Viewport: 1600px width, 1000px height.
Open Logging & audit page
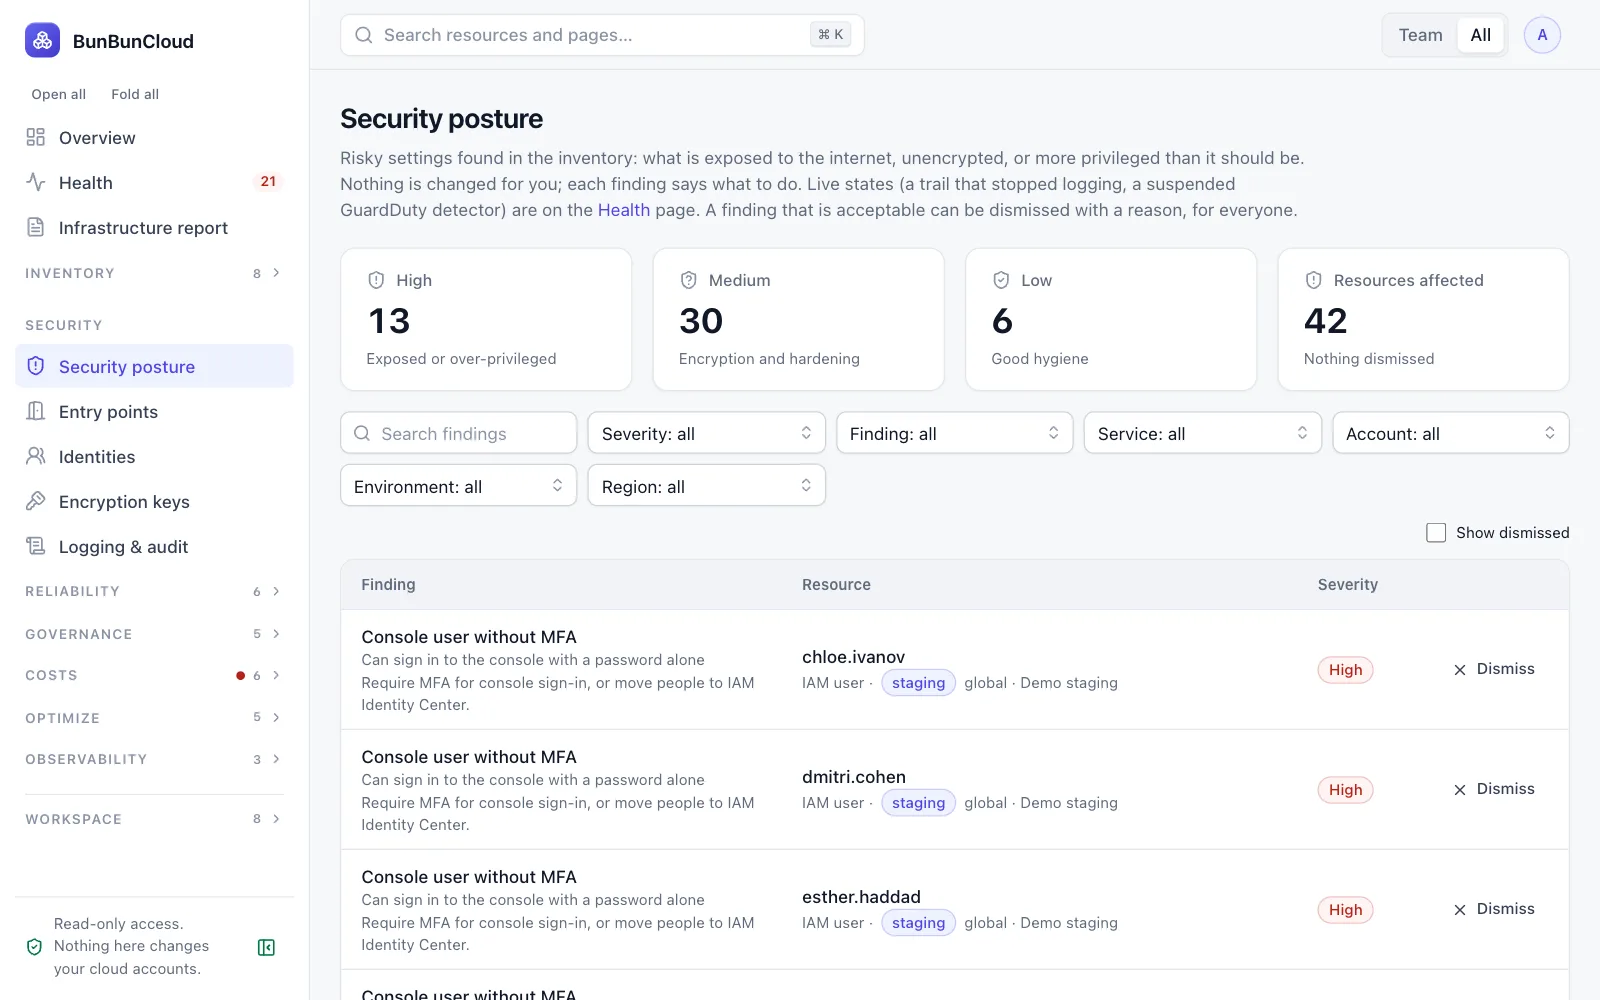coord(154,546)
